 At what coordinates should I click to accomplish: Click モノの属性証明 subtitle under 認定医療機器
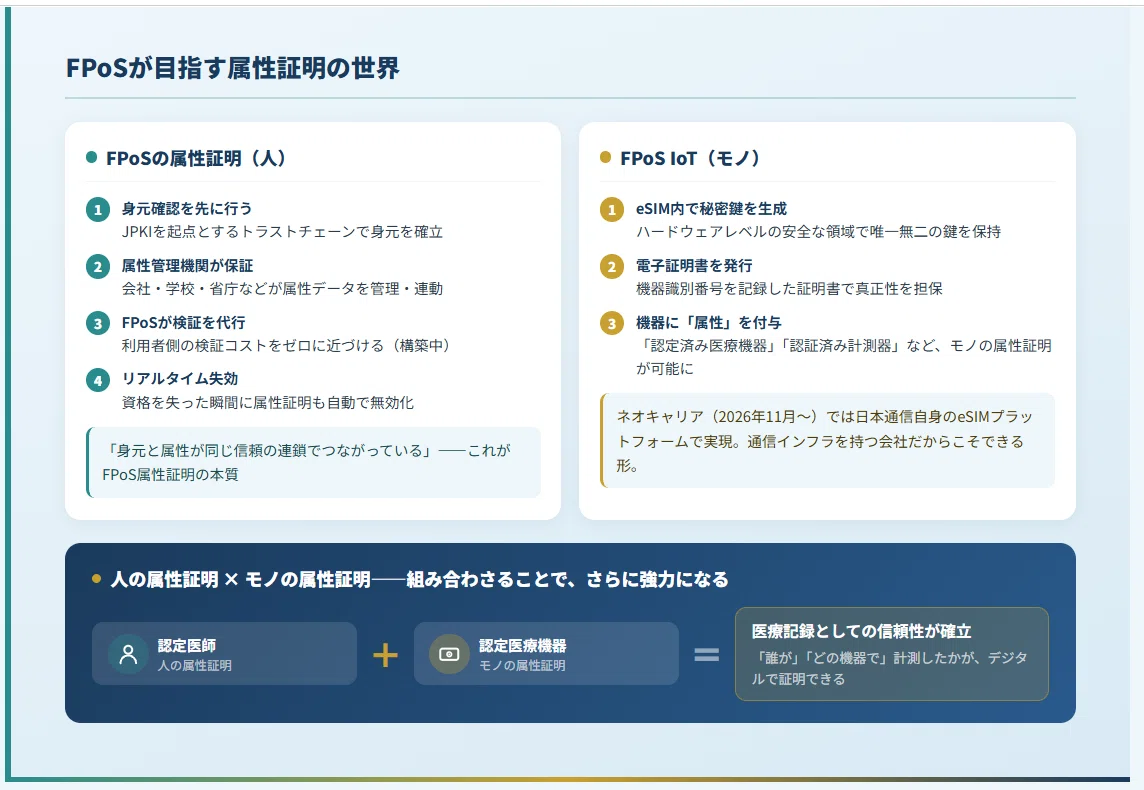click(522, 666)
